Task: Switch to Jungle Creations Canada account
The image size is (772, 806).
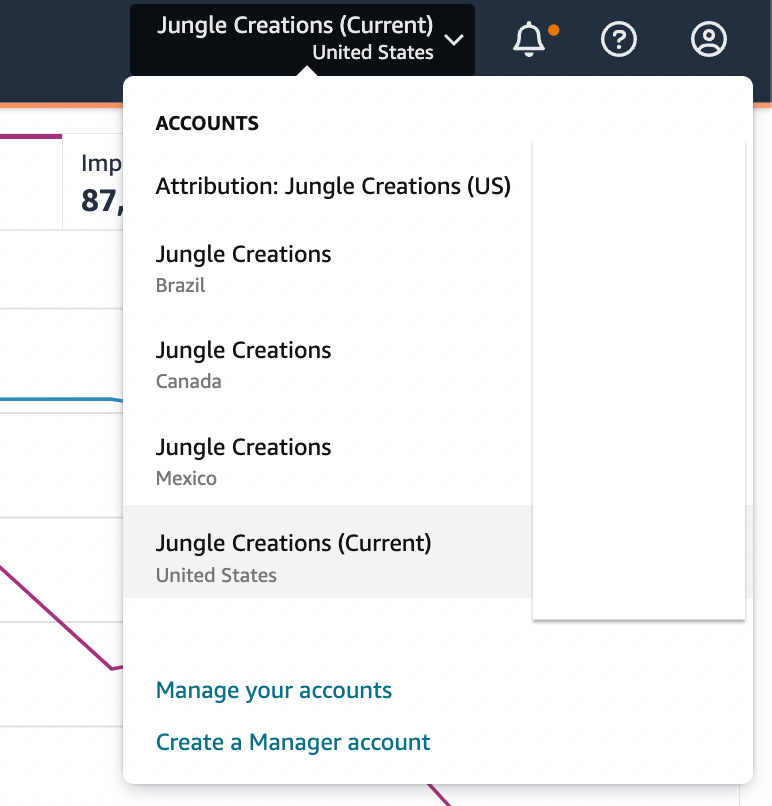Action: [x=327, y=365]
